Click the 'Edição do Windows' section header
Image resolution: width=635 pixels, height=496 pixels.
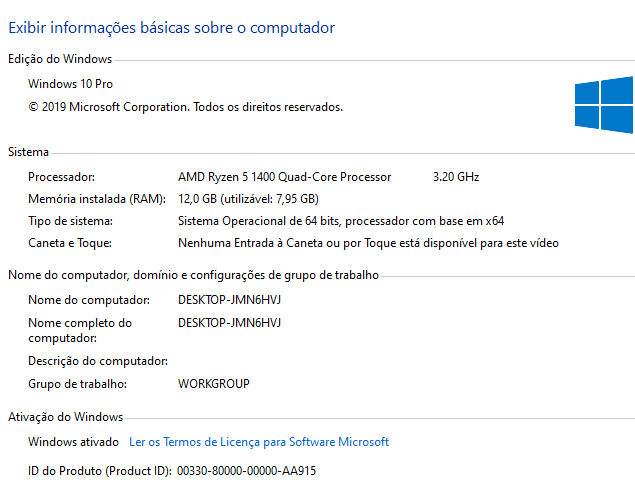pos(60,59)
